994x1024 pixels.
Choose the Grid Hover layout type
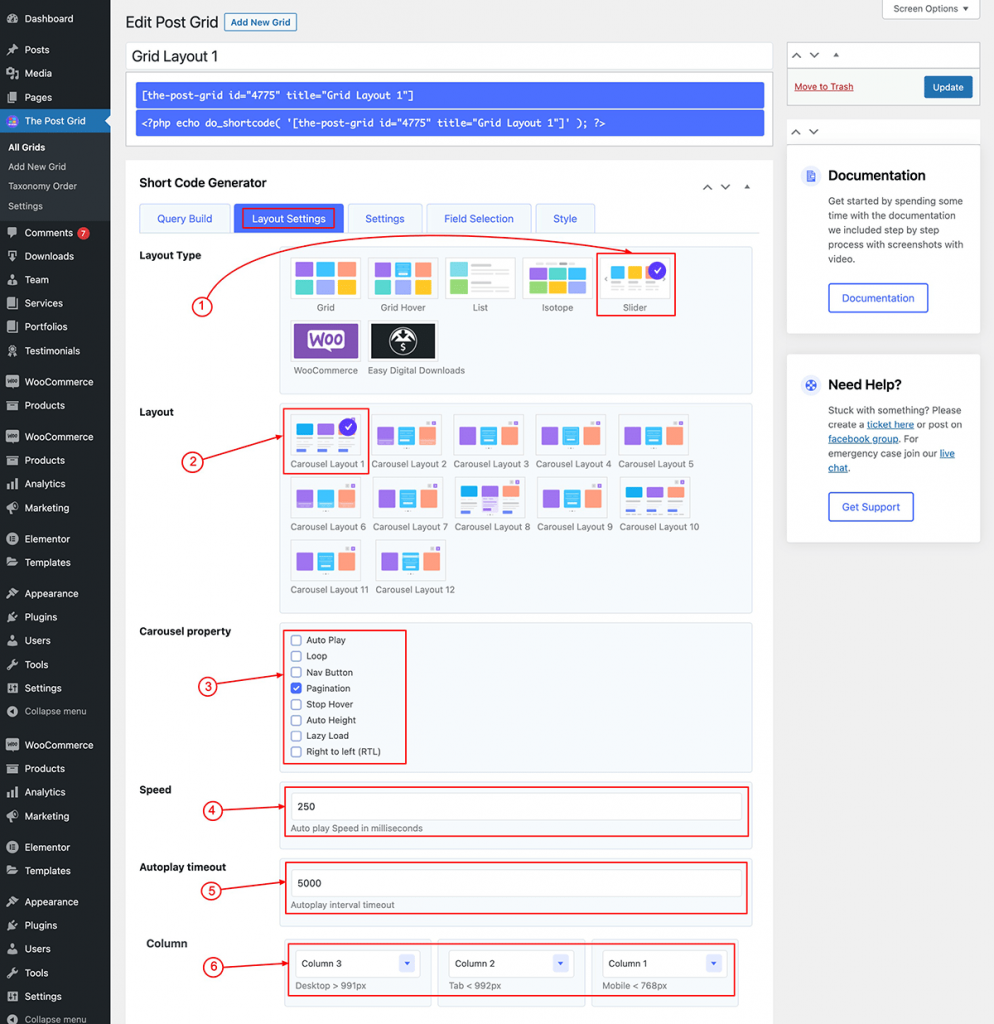pos(402,279)
